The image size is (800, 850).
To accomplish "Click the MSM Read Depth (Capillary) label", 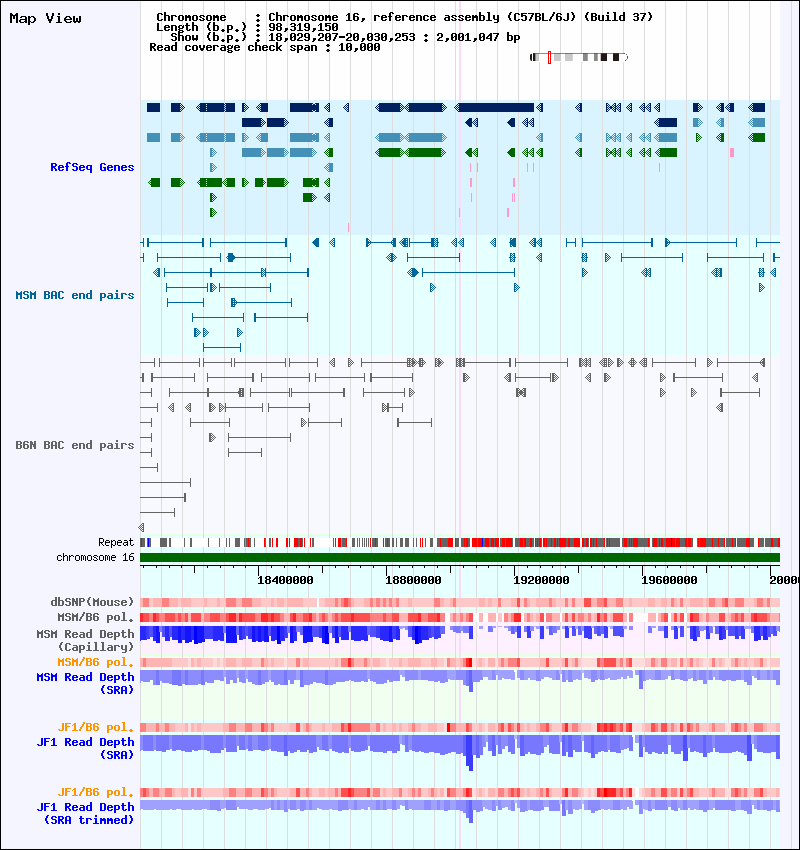I will [x=85, y=640].
